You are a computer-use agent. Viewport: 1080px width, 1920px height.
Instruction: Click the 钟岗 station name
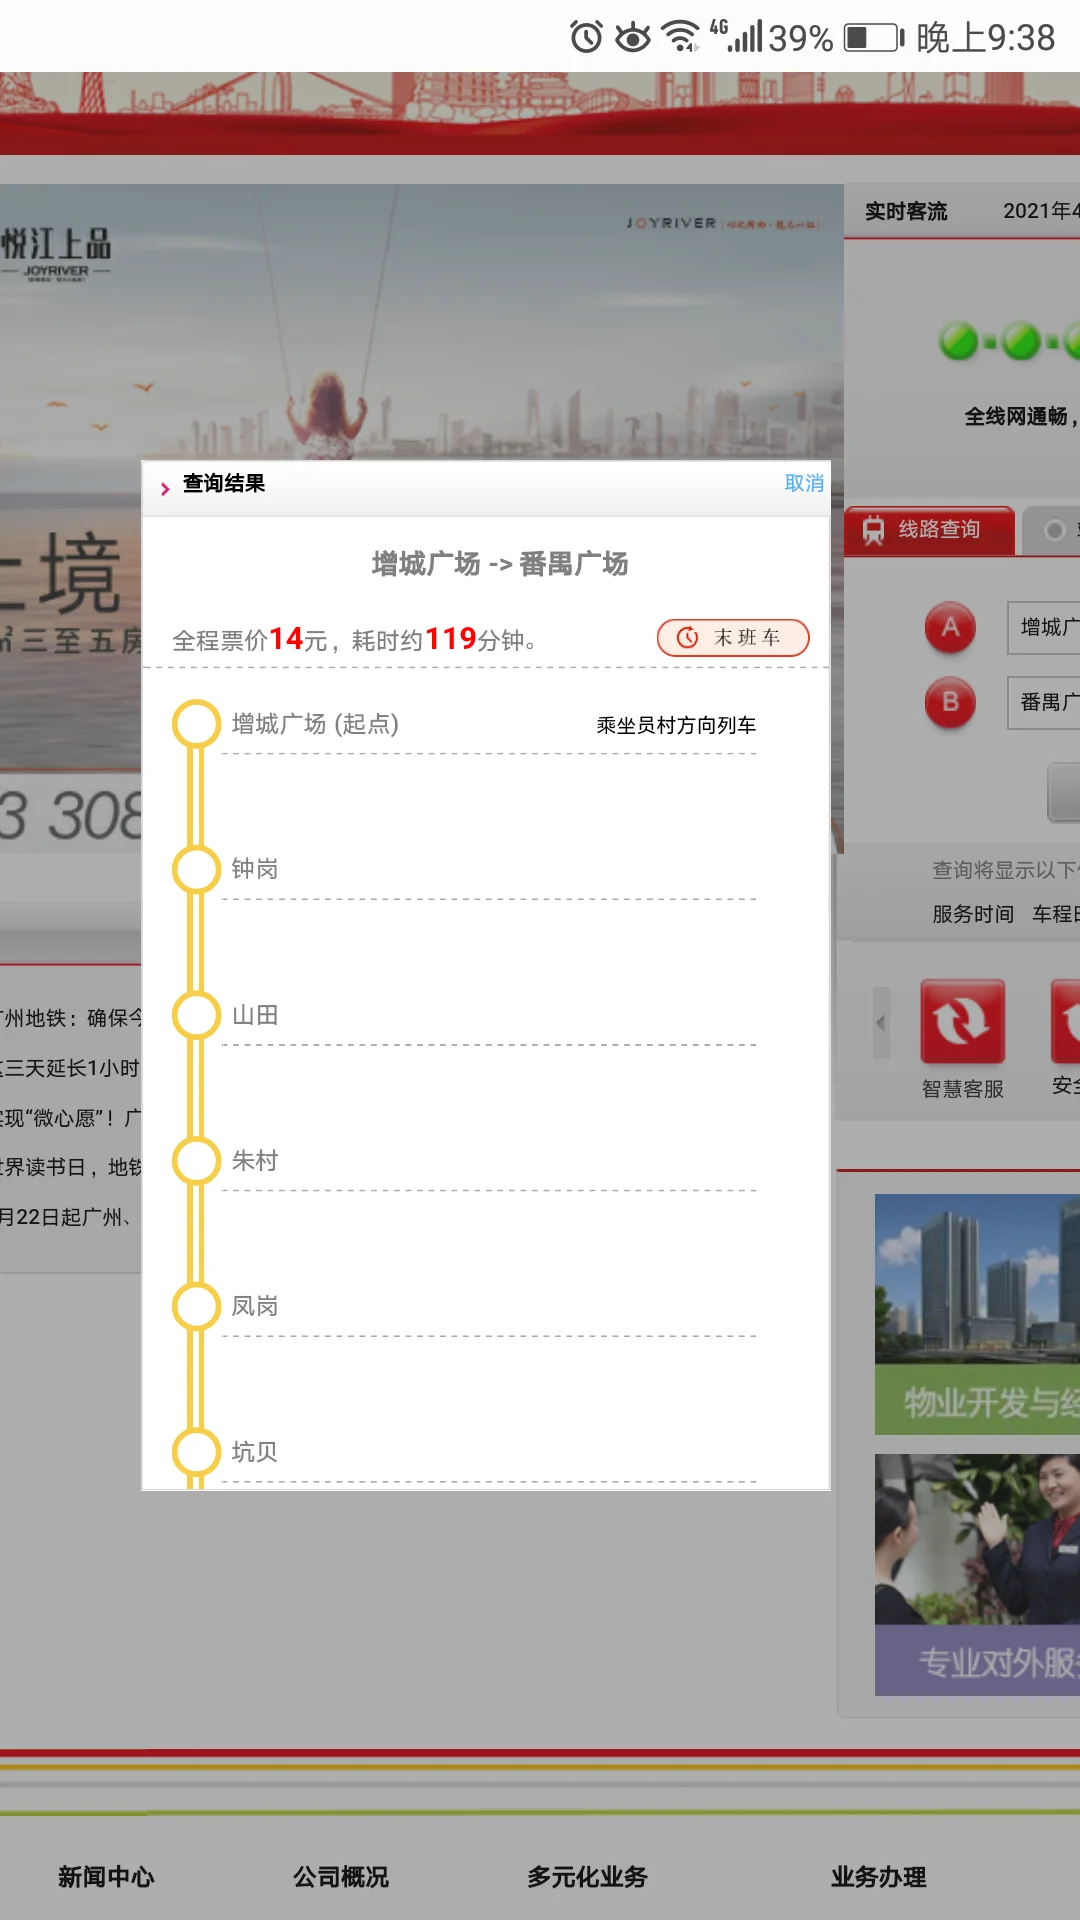(255, 869)
